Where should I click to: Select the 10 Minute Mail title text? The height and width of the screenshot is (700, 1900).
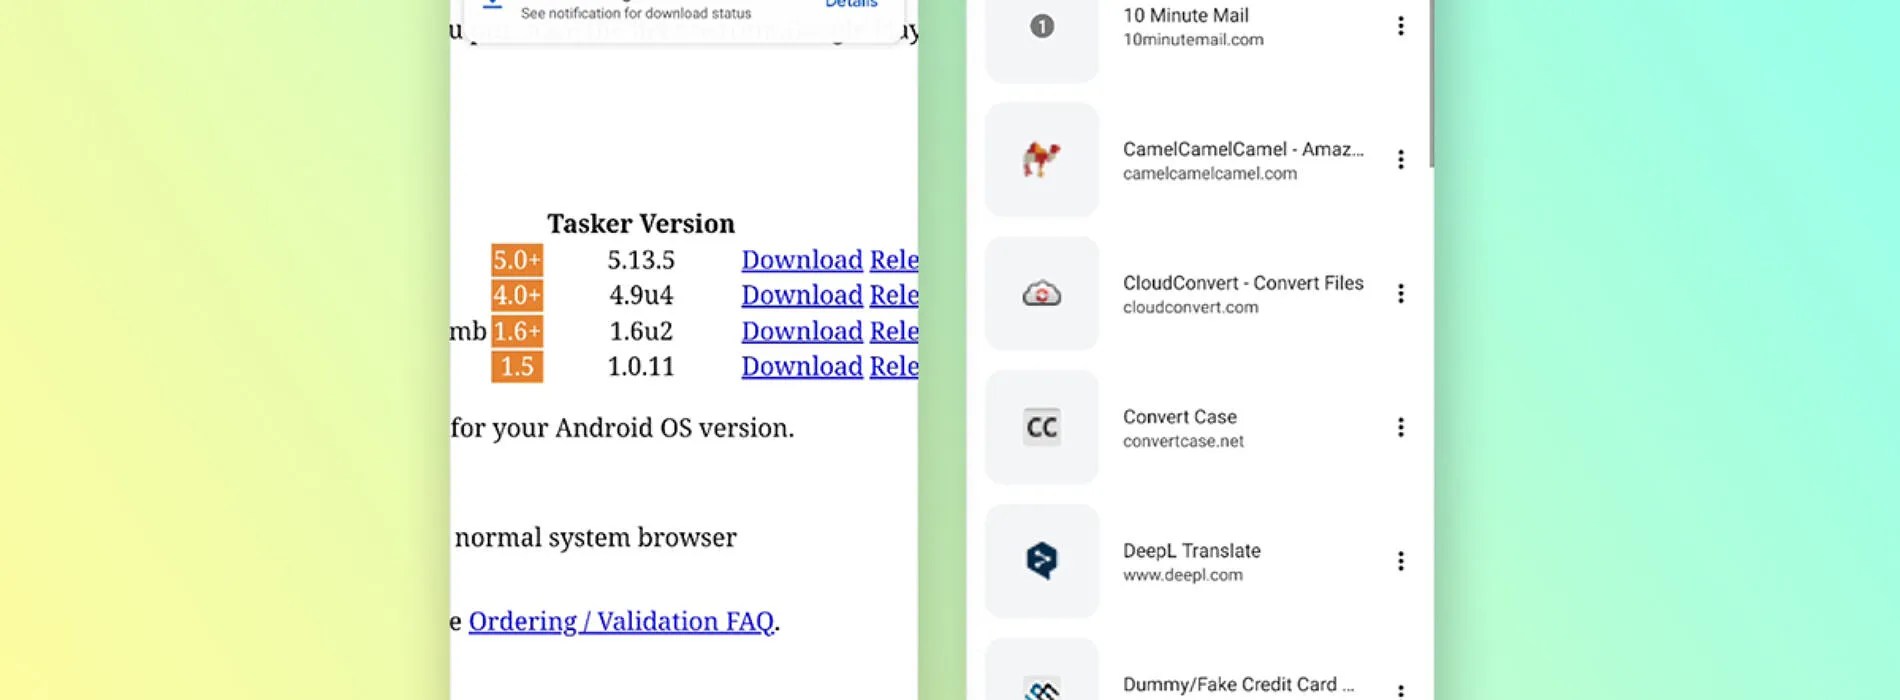tap(1185, 16)
